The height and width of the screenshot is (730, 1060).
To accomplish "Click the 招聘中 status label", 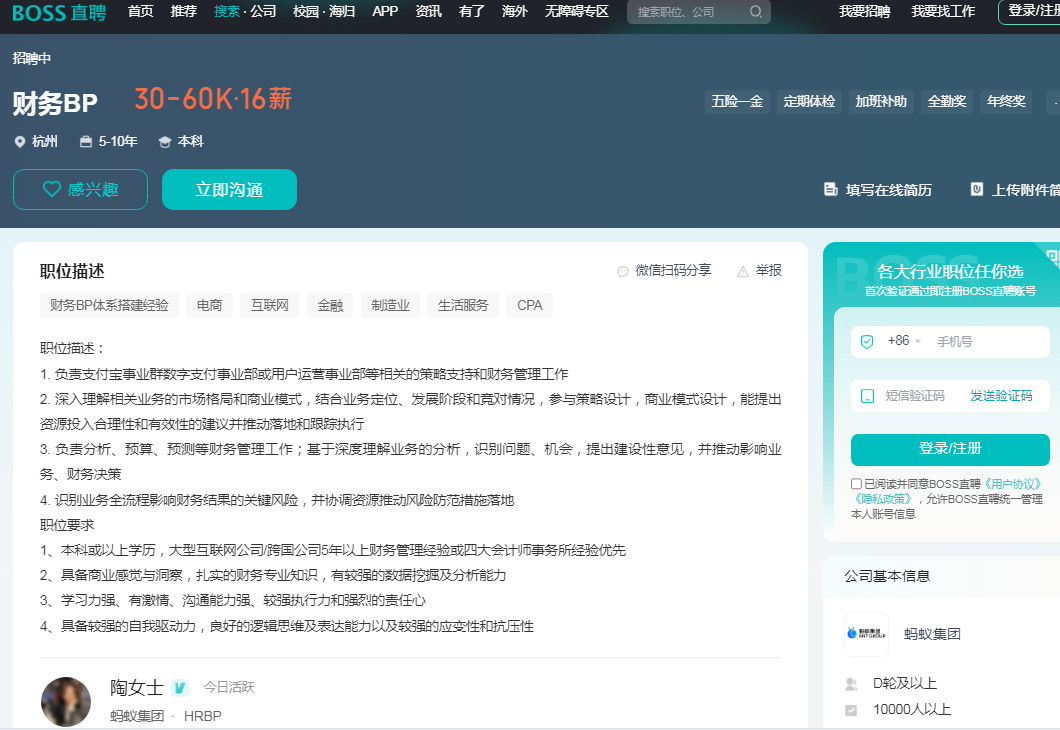I will 32,58.
